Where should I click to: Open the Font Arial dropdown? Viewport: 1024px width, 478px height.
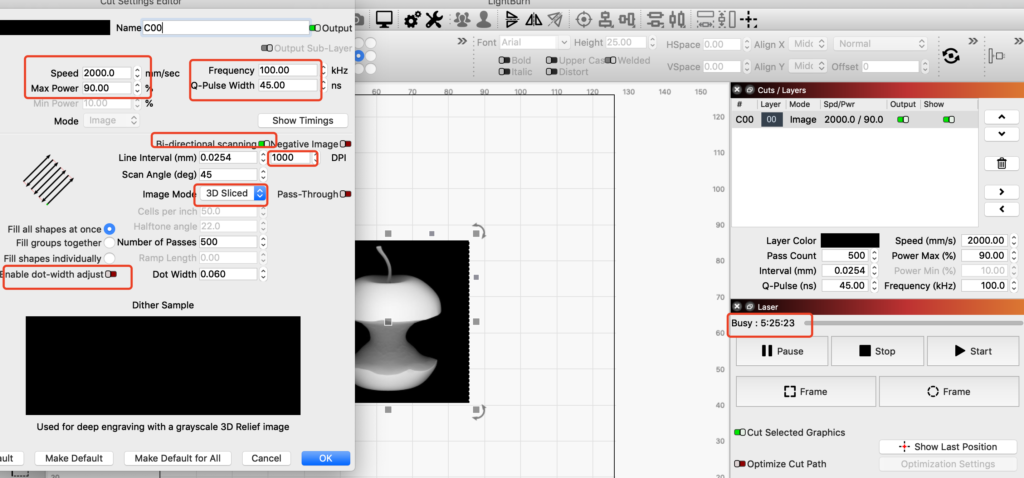[x=533, y=43]
